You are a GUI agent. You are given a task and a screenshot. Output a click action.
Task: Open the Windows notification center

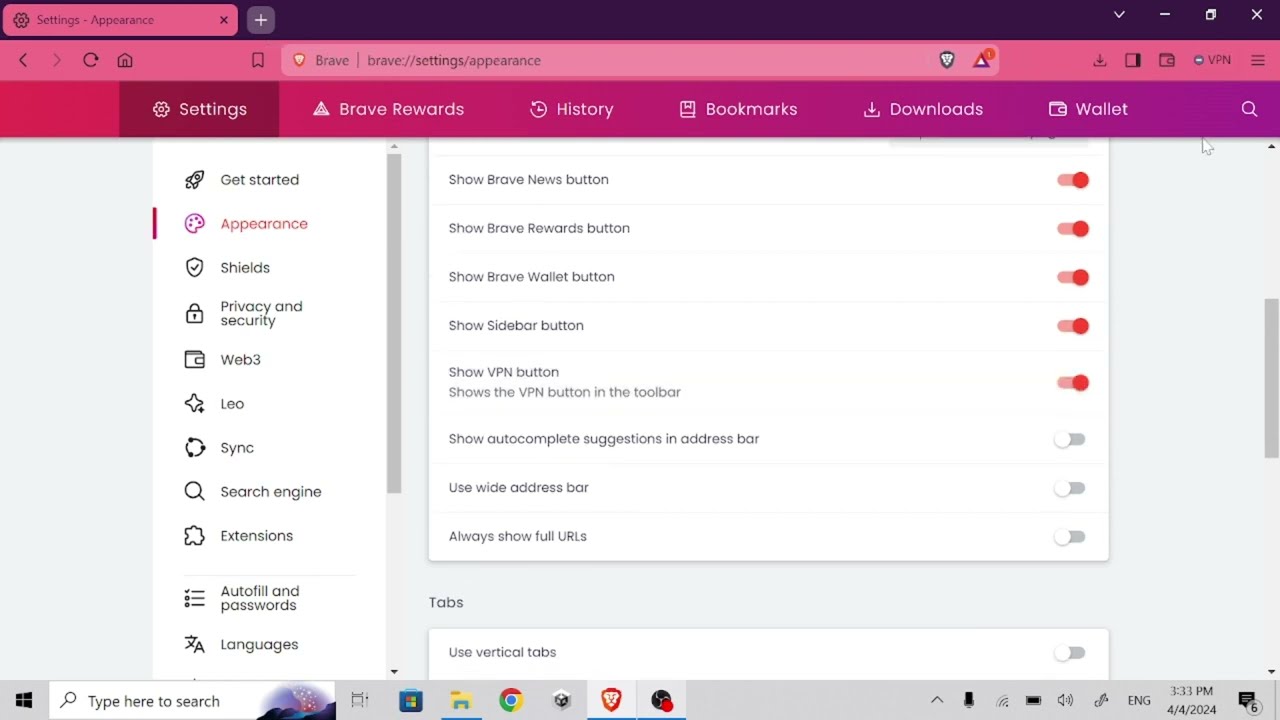(x=1248, y=701)
